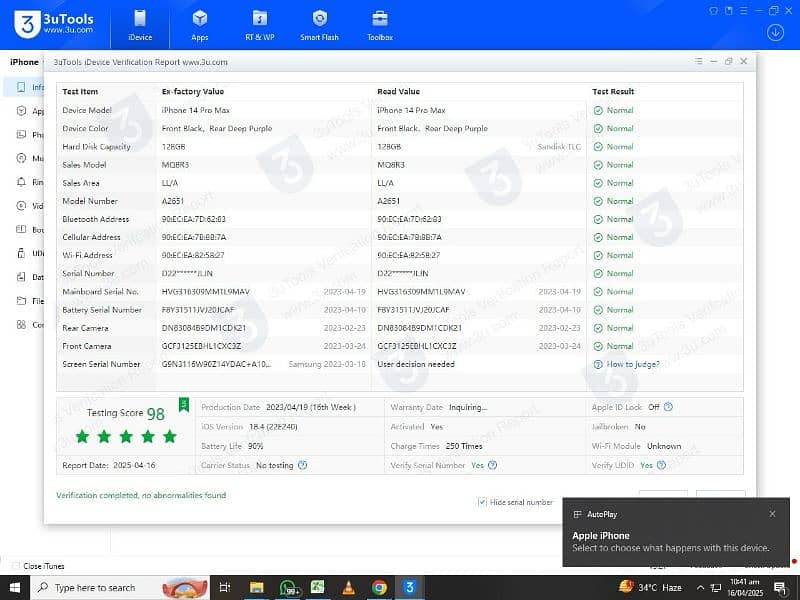Open the iDevice tab
The height and width of the screenshot is (600, 800).
[140, 24]
